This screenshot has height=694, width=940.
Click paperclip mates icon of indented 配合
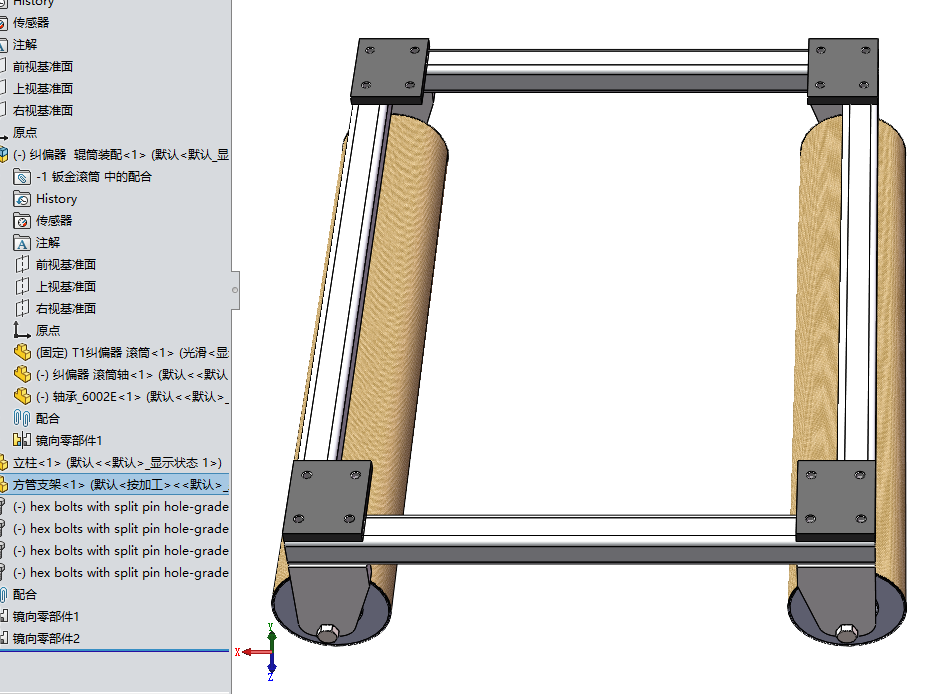click(x=22, y=418)
